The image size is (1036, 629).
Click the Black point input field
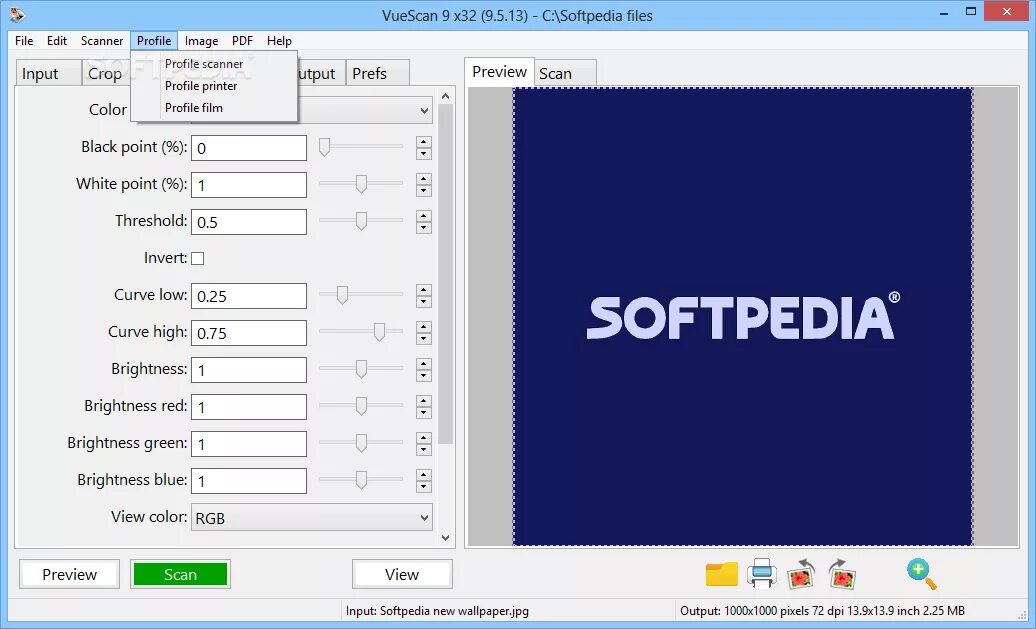coord(249,148)
